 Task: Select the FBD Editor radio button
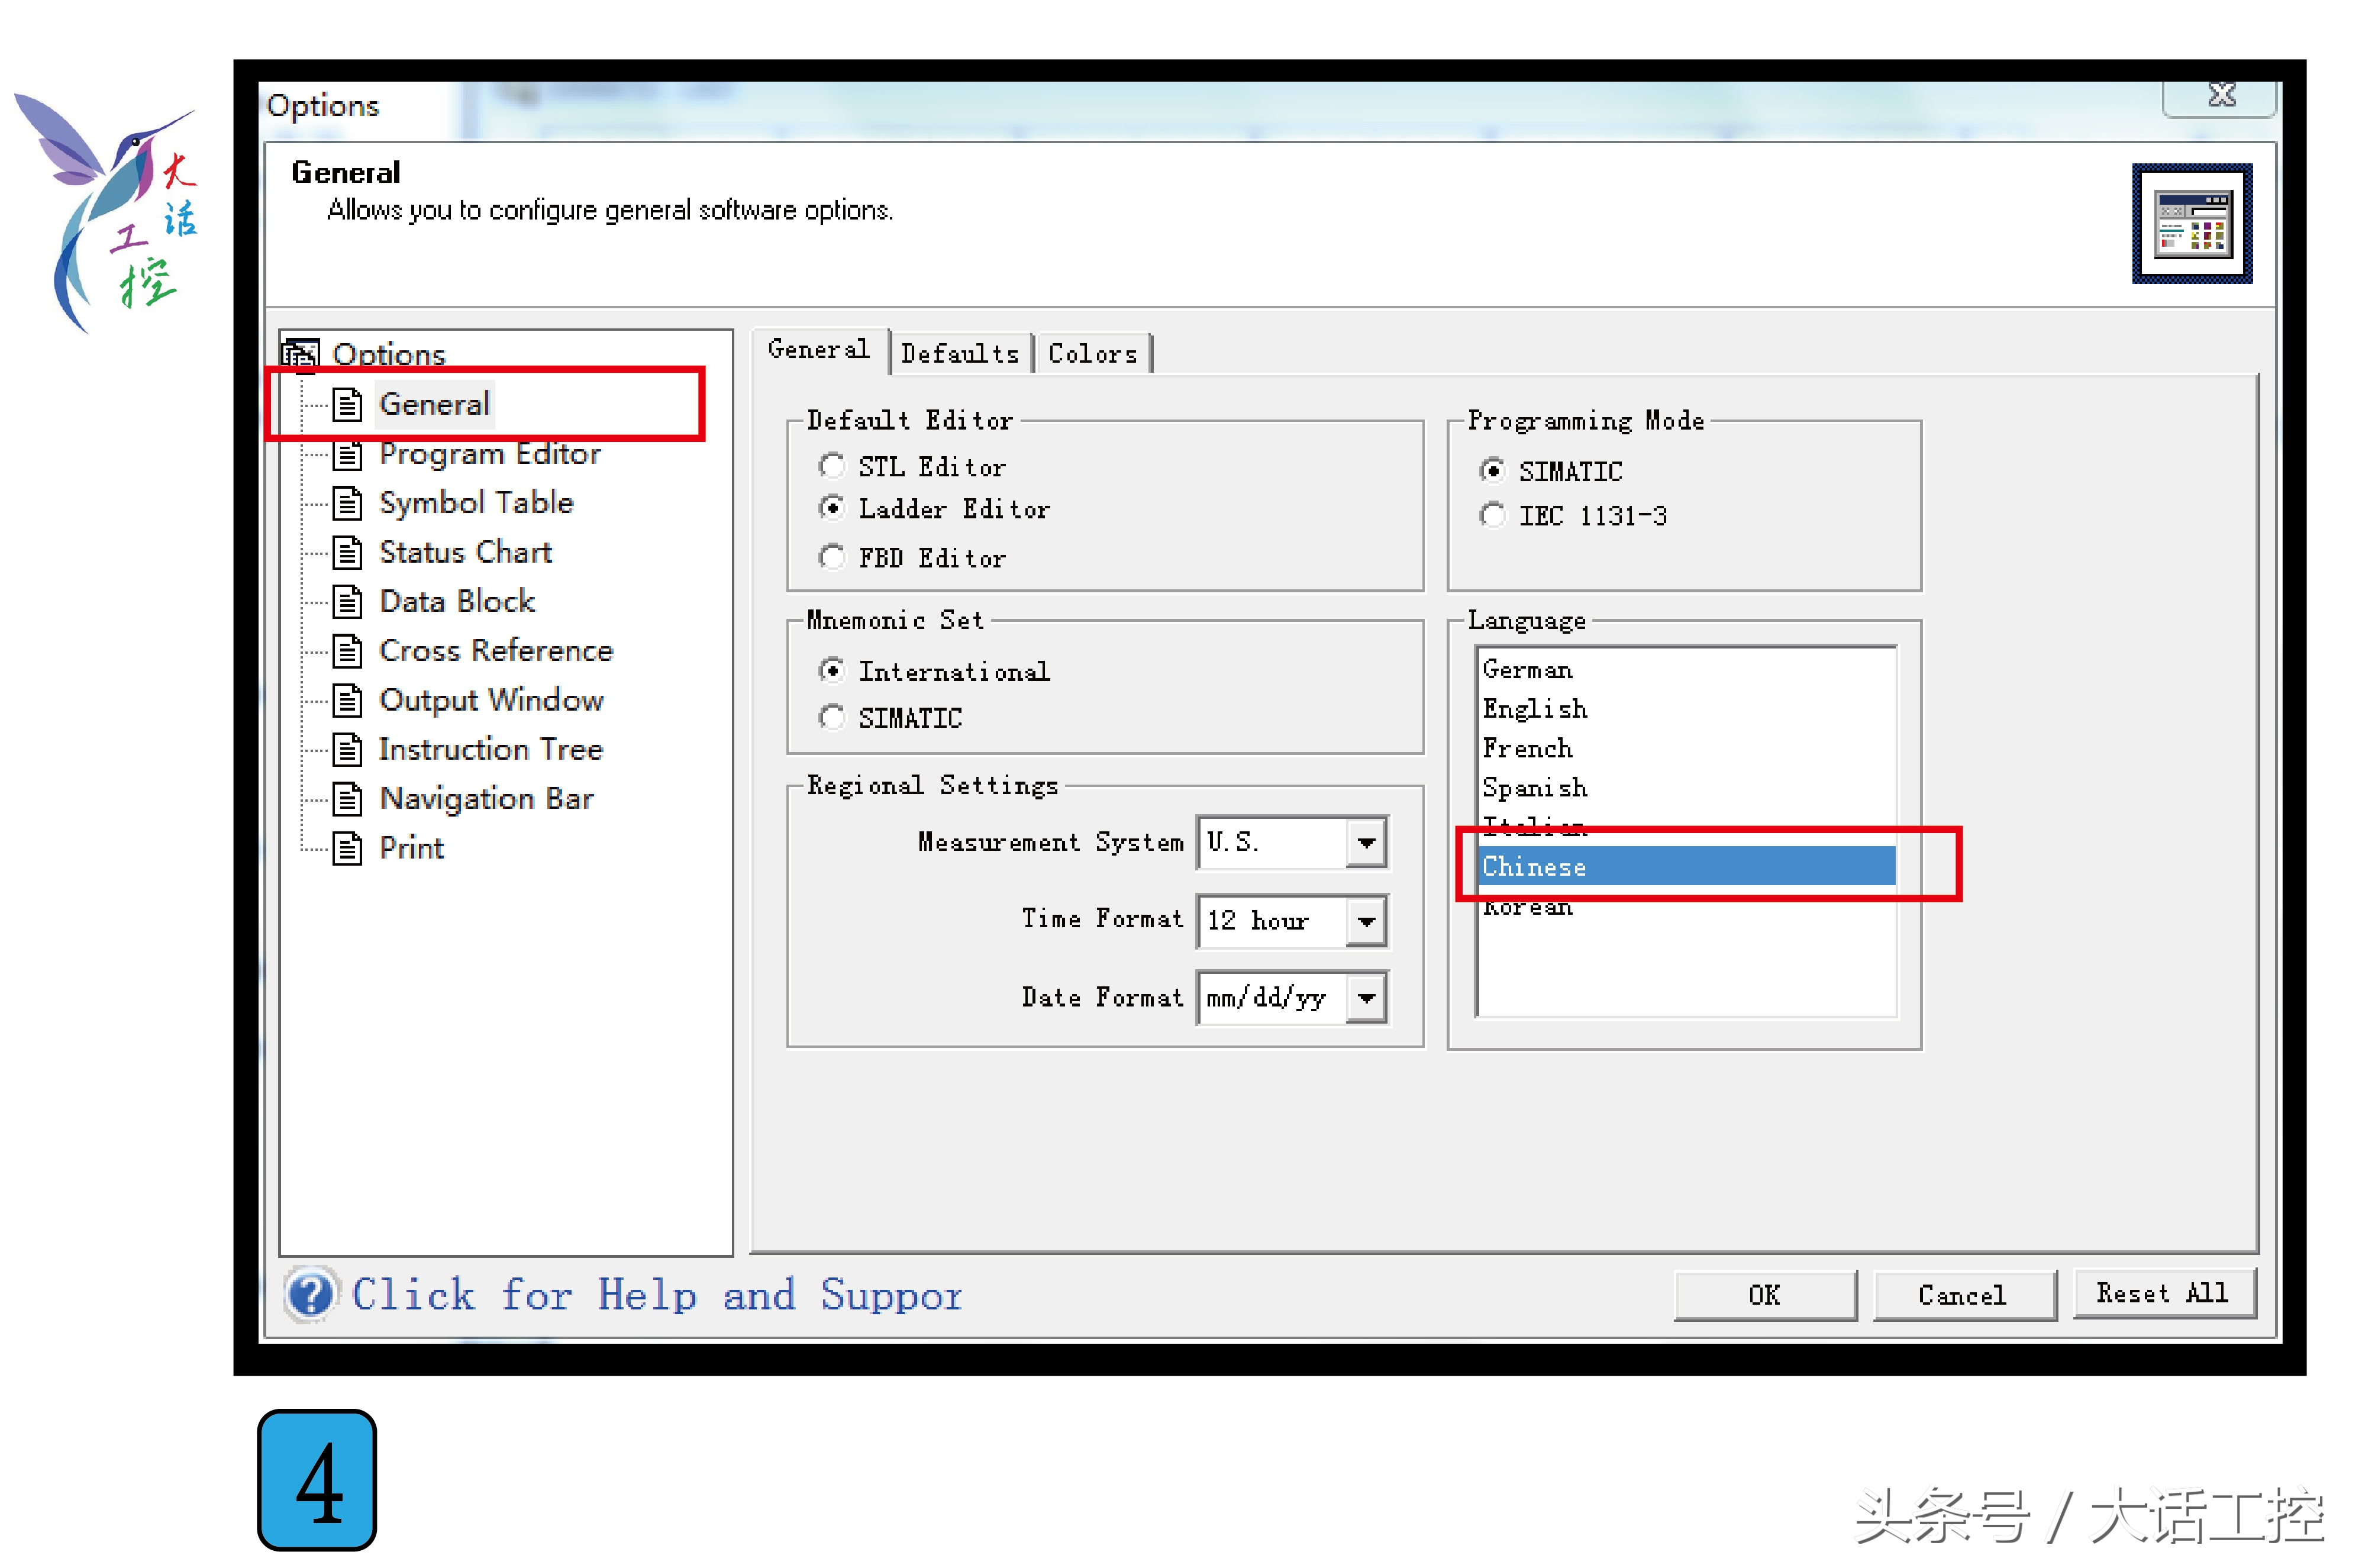click(831, 557)
